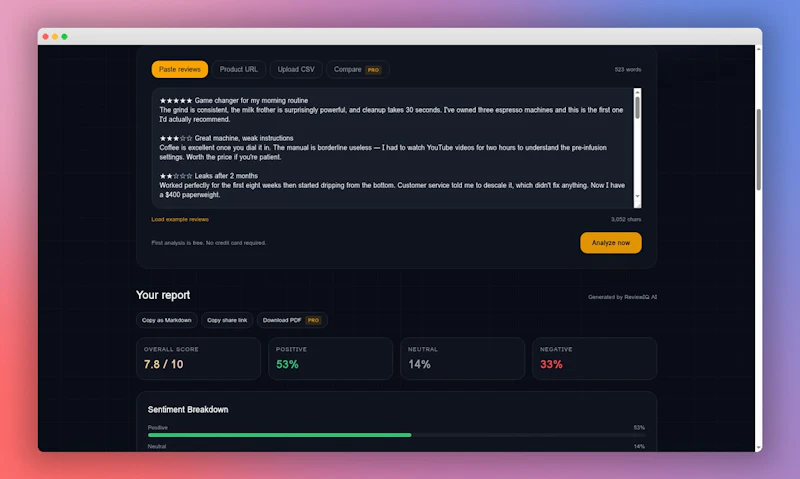Click the Copy share link button

tap(227, 320)
